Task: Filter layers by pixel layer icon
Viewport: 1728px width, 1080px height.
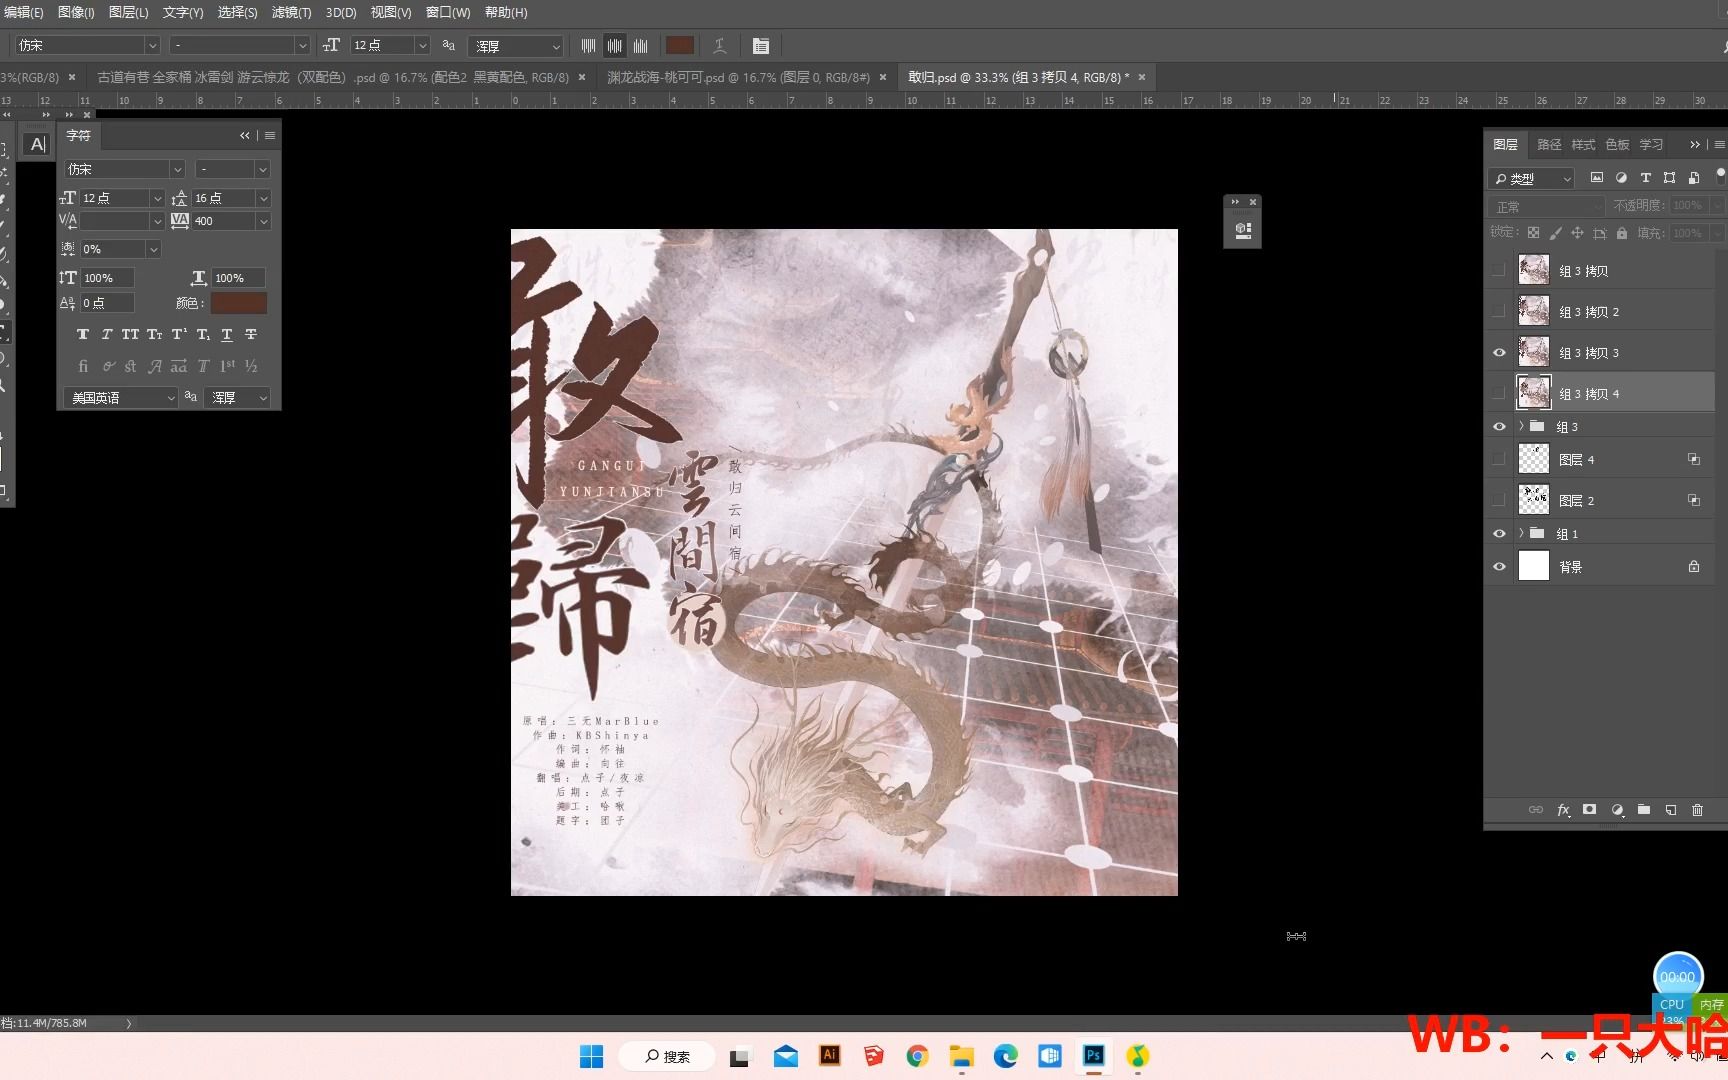Action: coord(1597,178)
